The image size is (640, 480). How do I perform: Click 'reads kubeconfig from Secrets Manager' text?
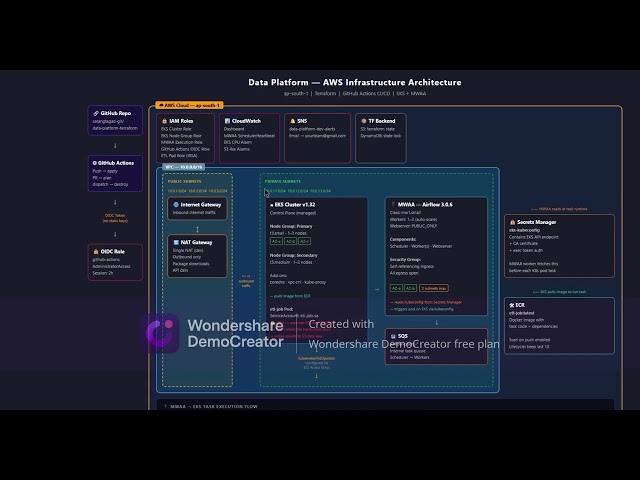coord(426,302)
